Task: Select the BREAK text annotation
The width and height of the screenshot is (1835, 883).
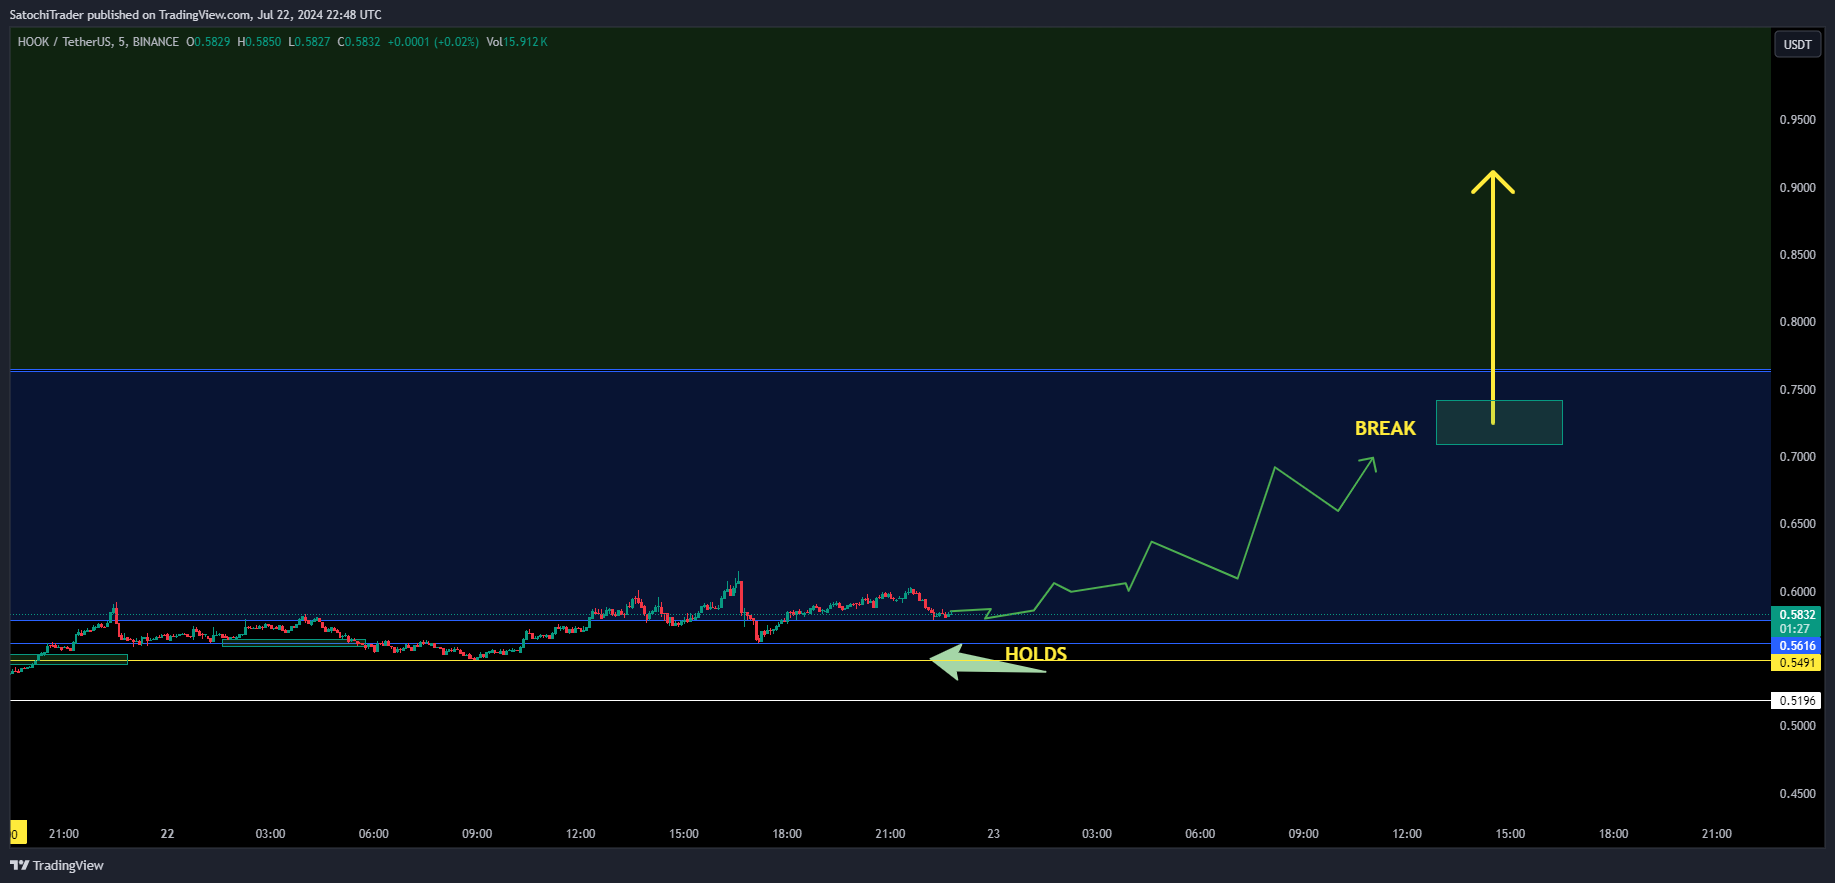Action: (x=1385, y=428)
